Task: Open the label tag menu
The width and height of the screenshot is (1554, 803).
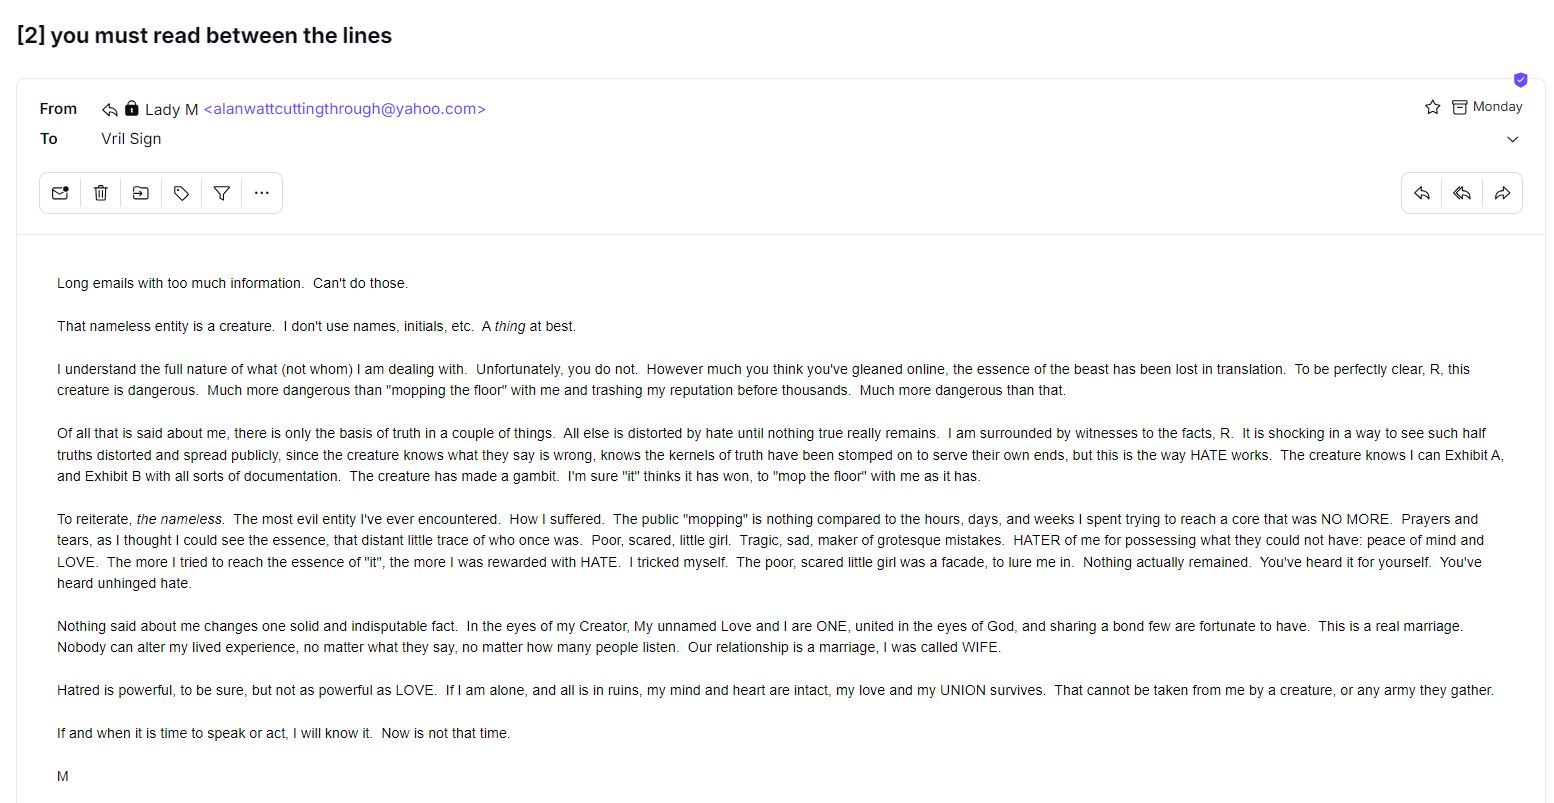Action: point(181,193)
